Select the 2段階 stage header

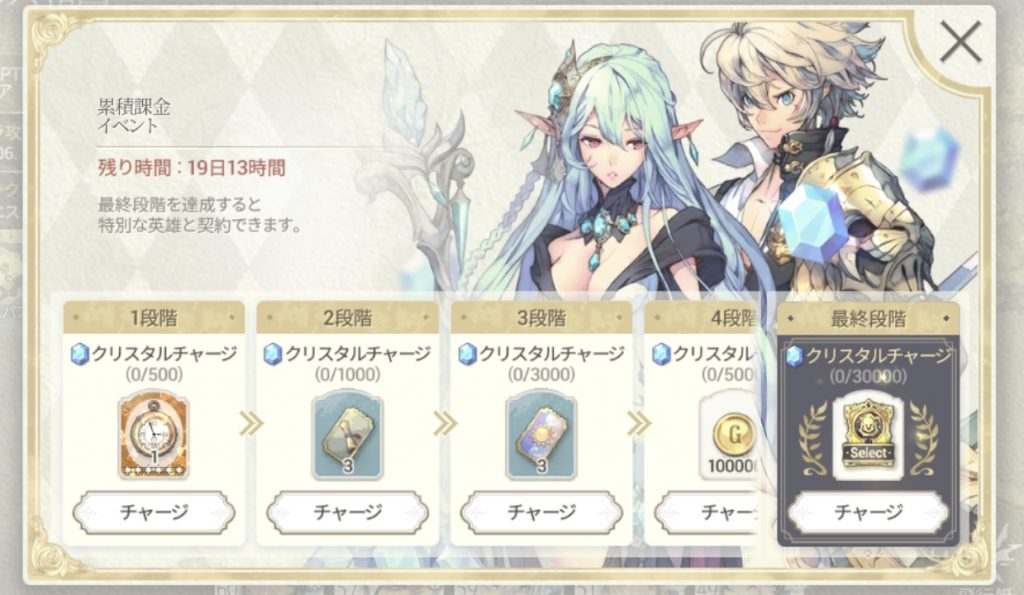(x=347, y=318)
